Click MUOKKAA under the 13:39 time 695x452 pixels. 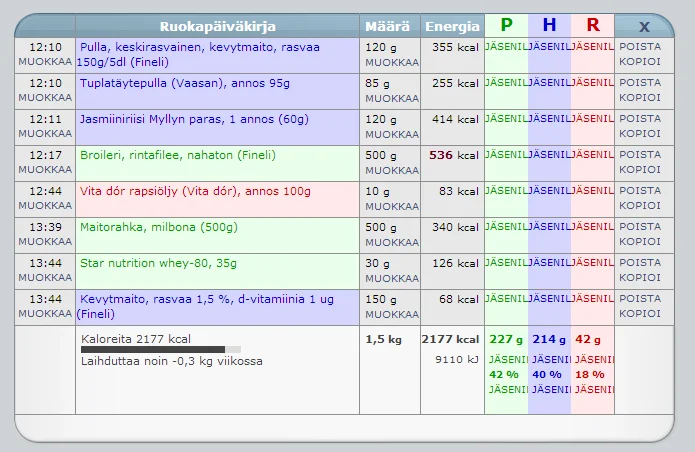44,241
